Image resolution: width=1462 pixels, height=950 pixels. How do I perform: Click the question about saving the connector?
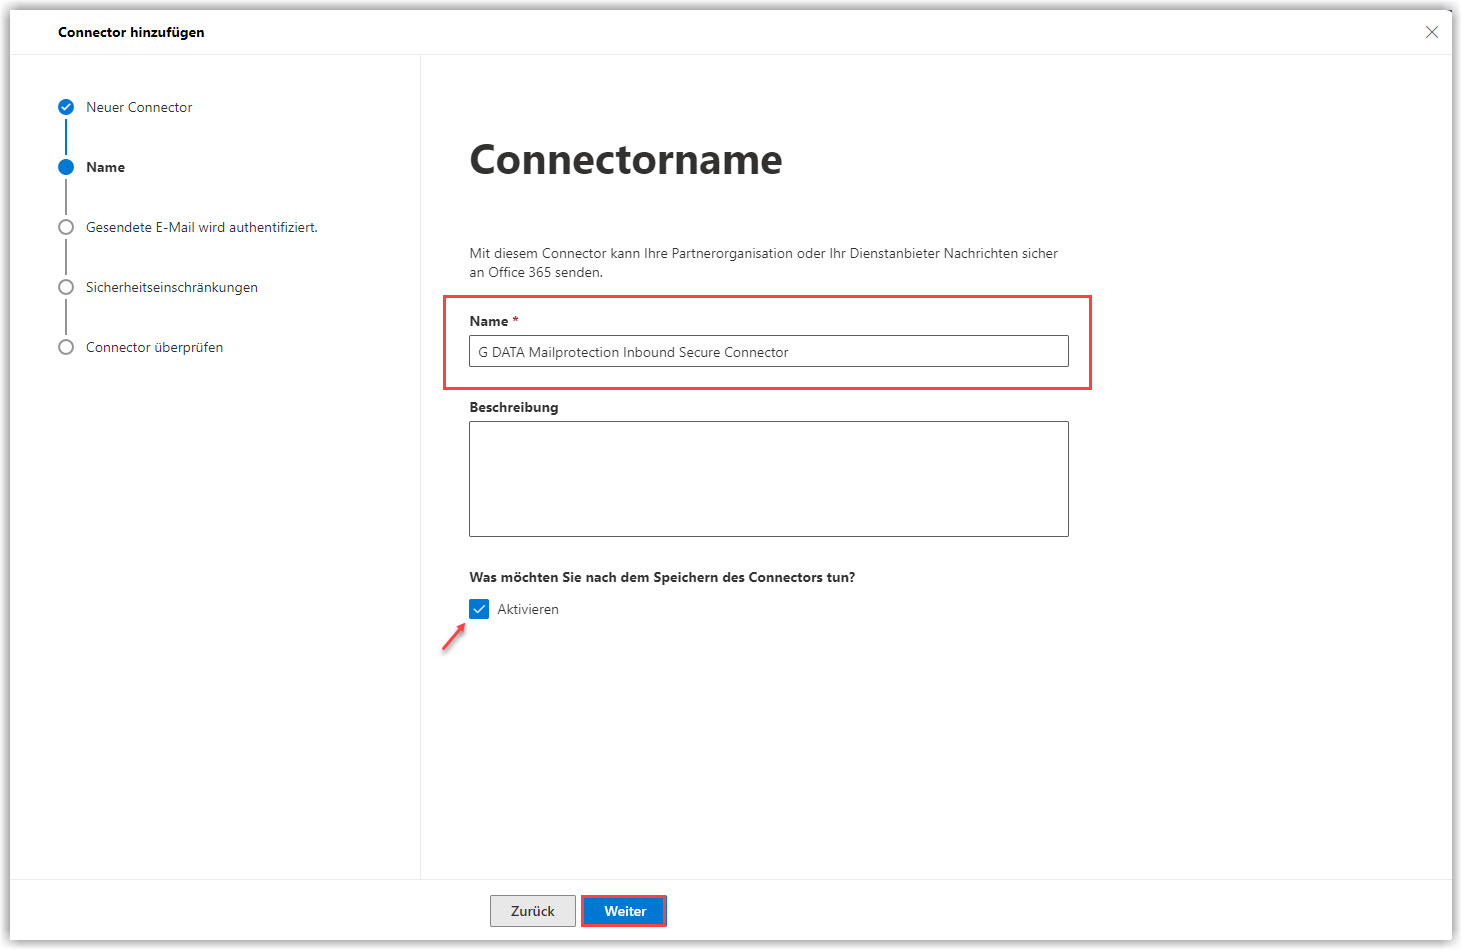click(x=662, y=577)
